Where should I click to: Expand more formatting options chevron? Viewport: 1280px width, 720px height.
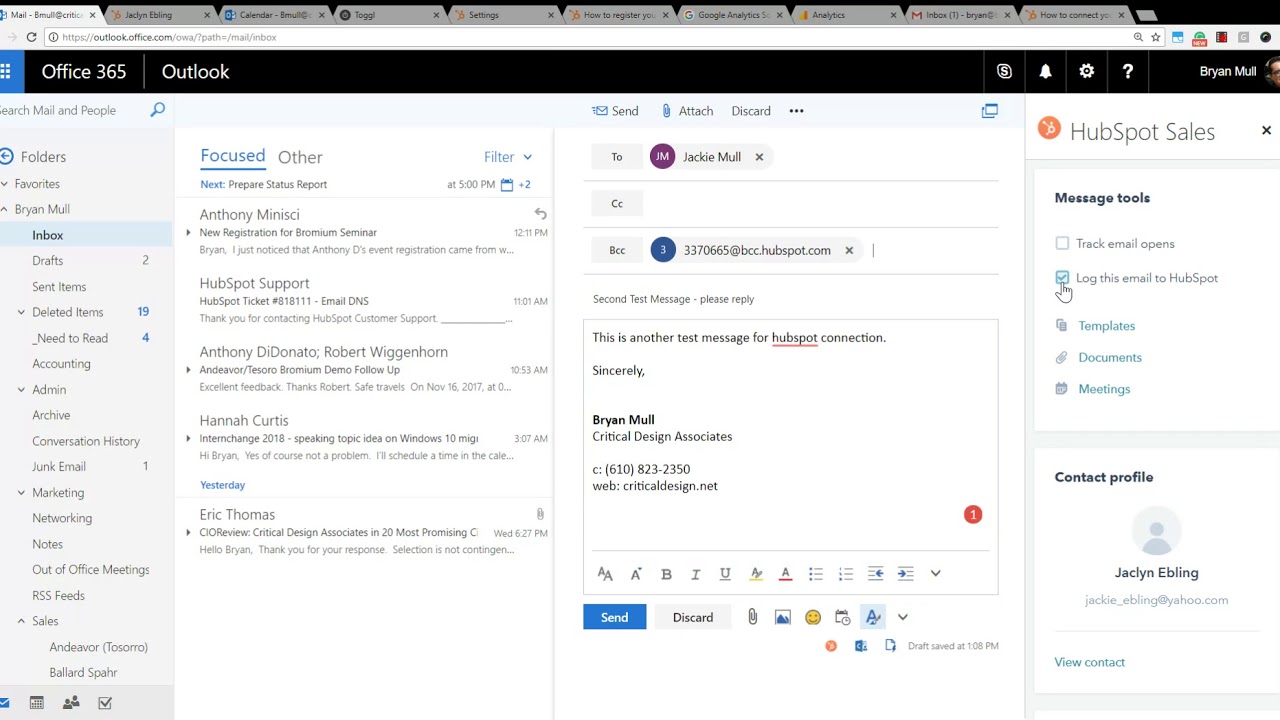(936, 573)
